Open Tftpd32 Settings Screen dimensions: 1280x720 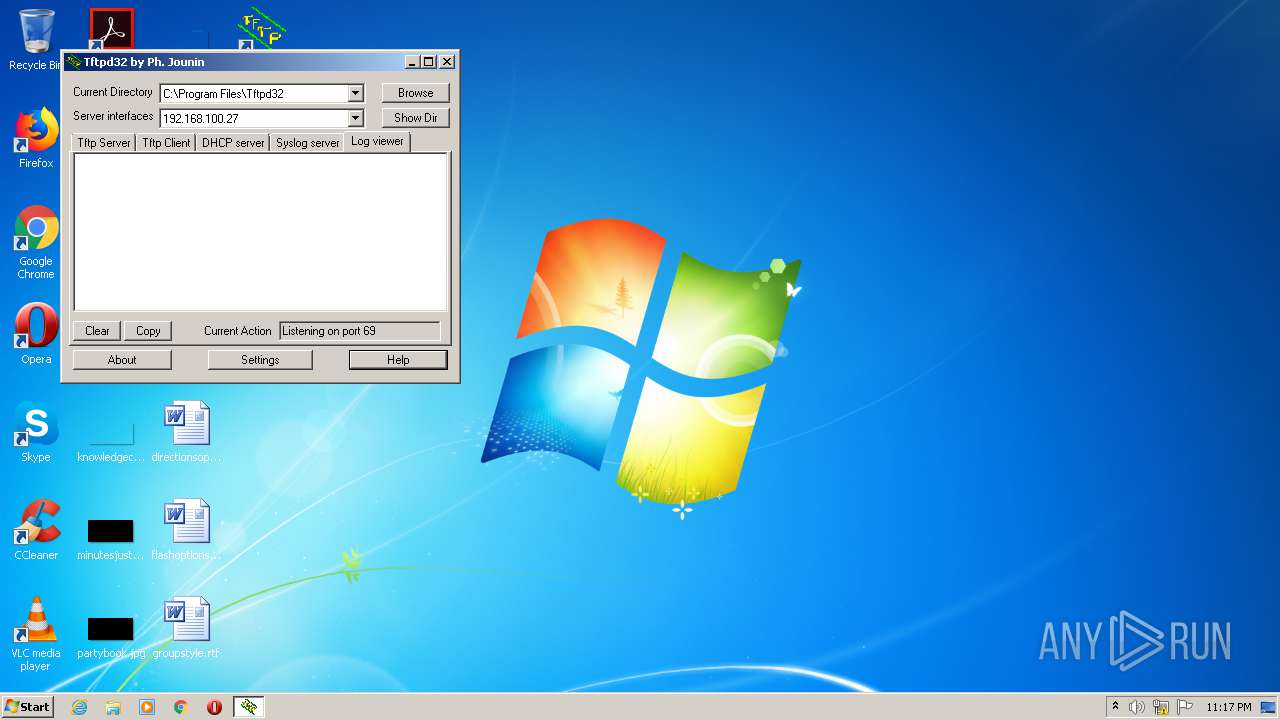click(x=260, y=360)
